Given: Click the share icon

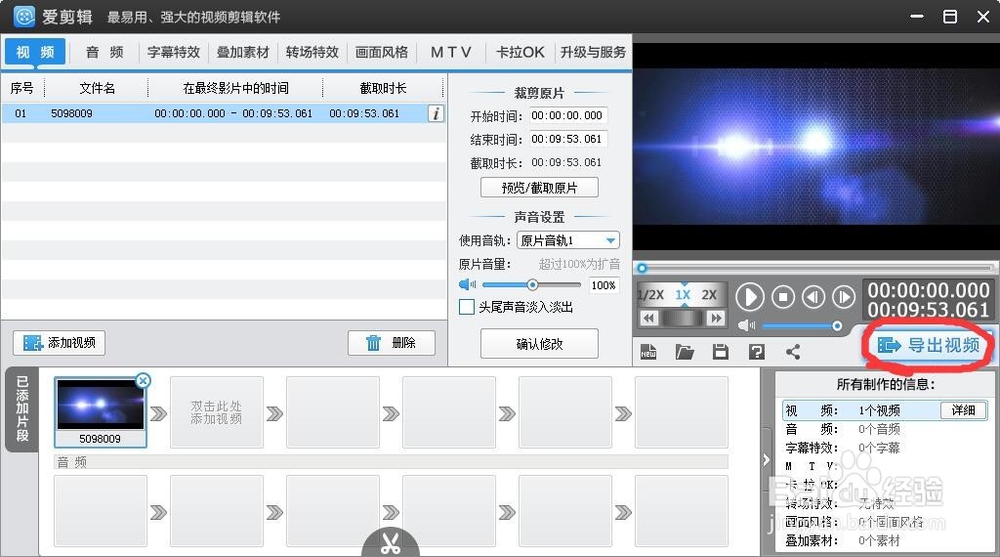Looking at the screenshot, I should point(793,352).
